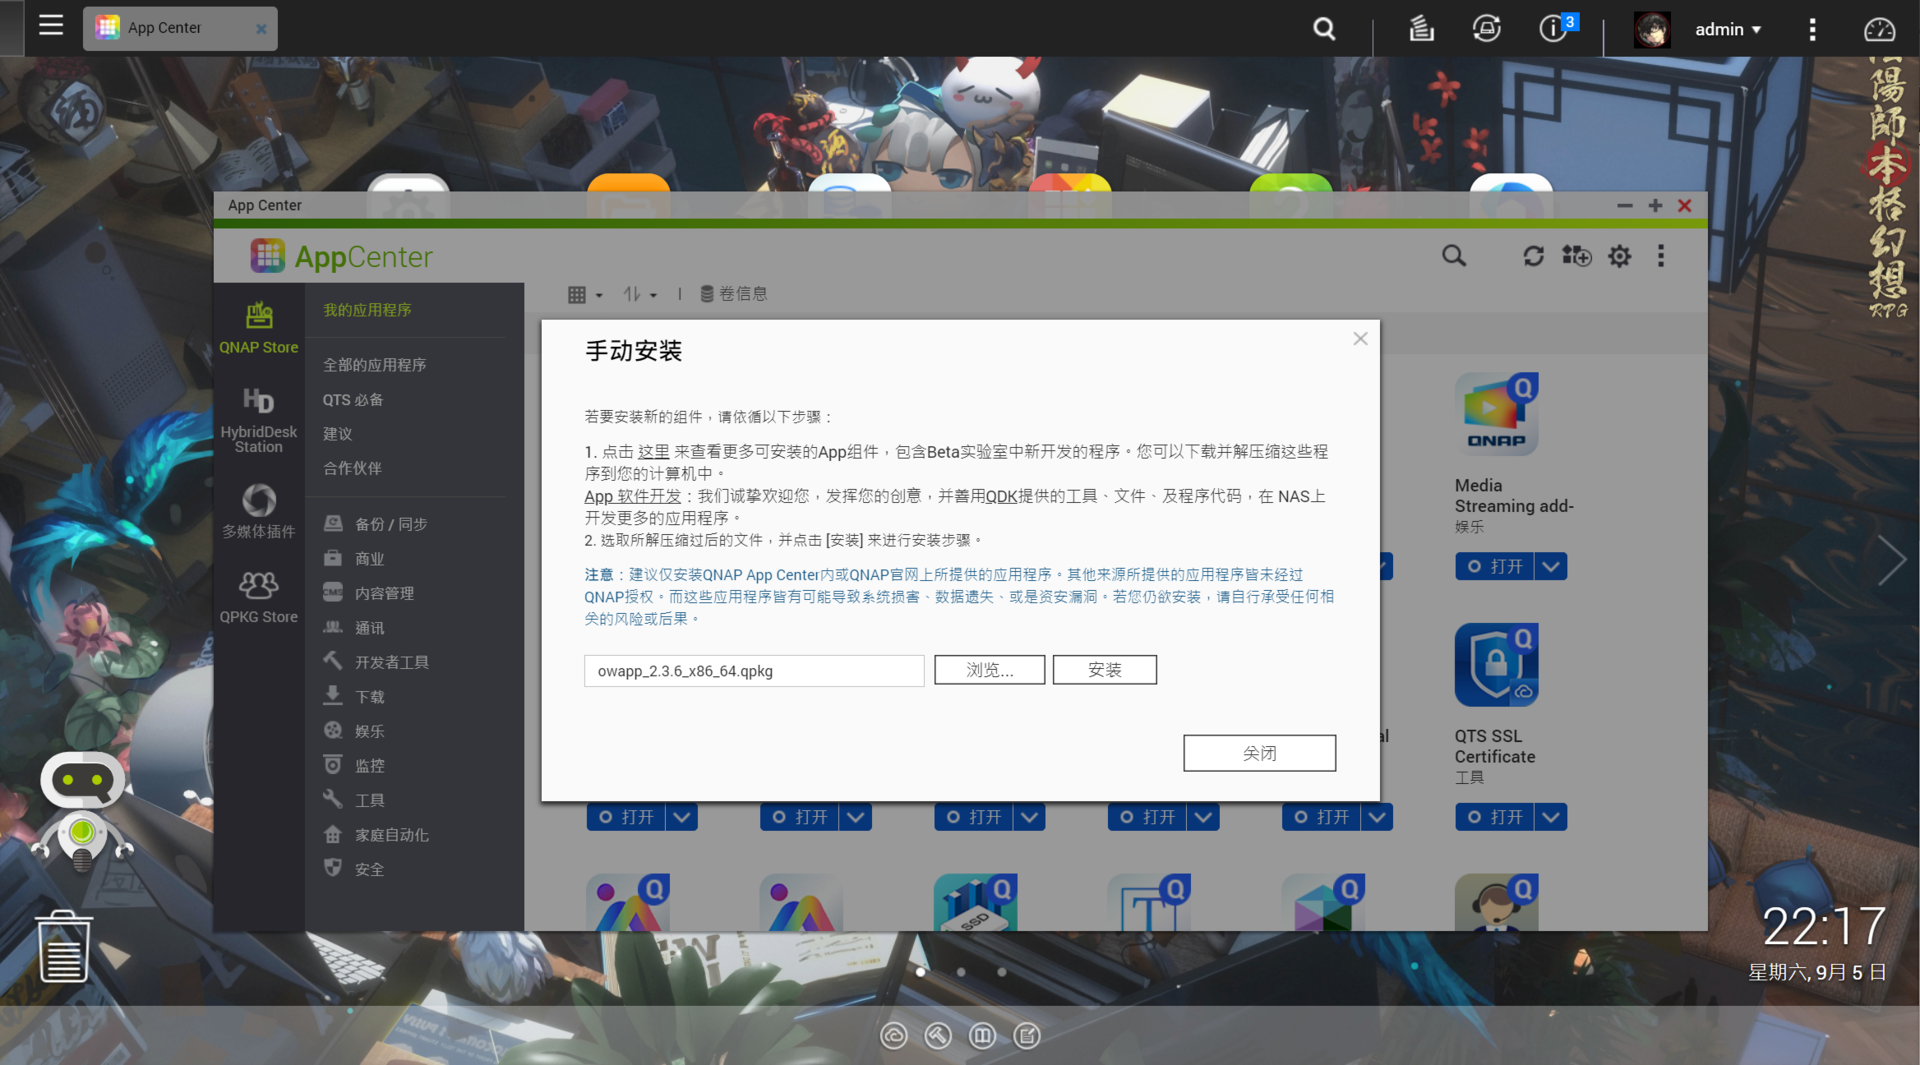Select QTS 必备 menu item

tap(352, 400)
